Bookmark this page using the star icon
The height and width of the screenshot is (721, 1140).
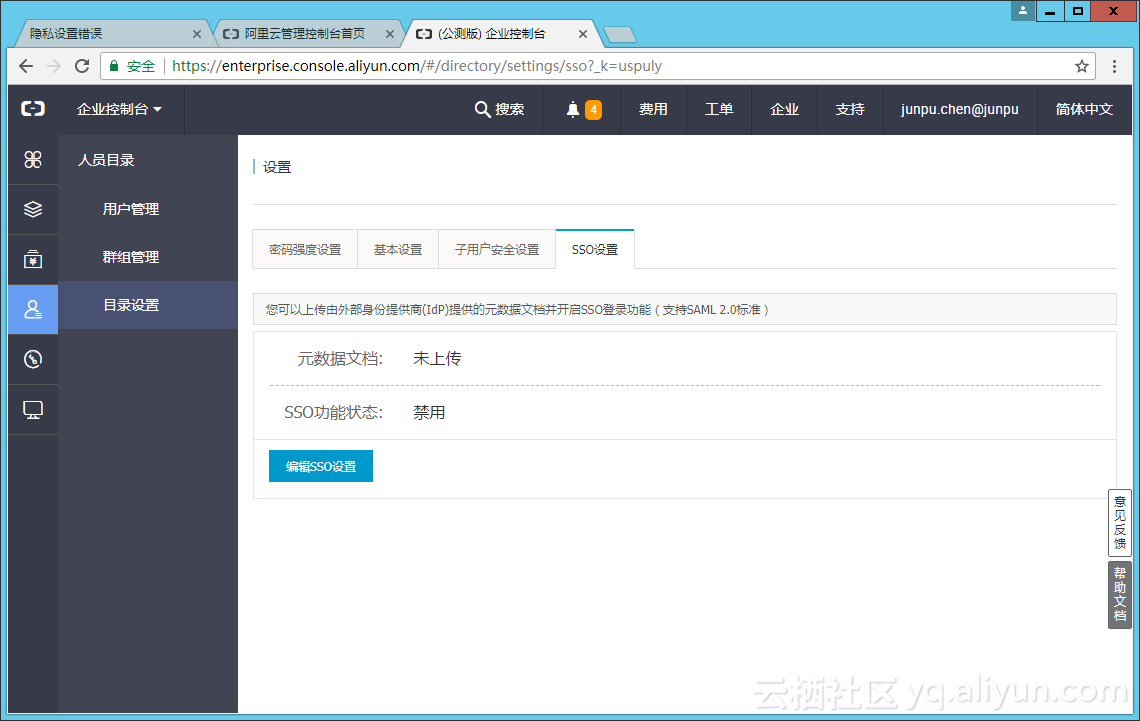click(x=1082, y=66)
